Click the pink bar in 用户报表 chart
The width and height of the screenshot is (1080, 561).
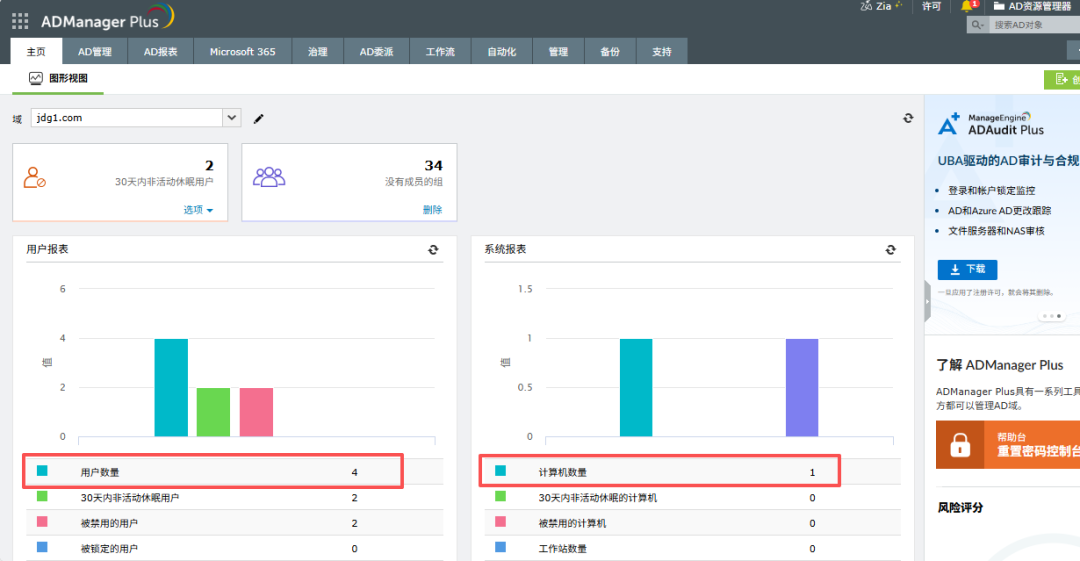pos(256,412)
